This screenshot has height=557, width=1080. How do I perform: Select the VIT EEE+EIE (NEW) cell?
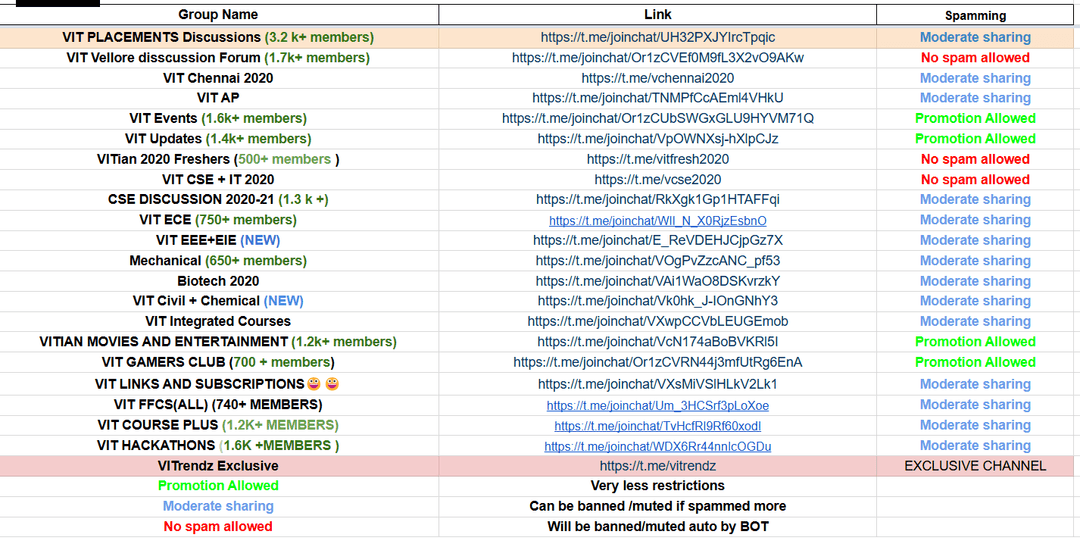218,240
